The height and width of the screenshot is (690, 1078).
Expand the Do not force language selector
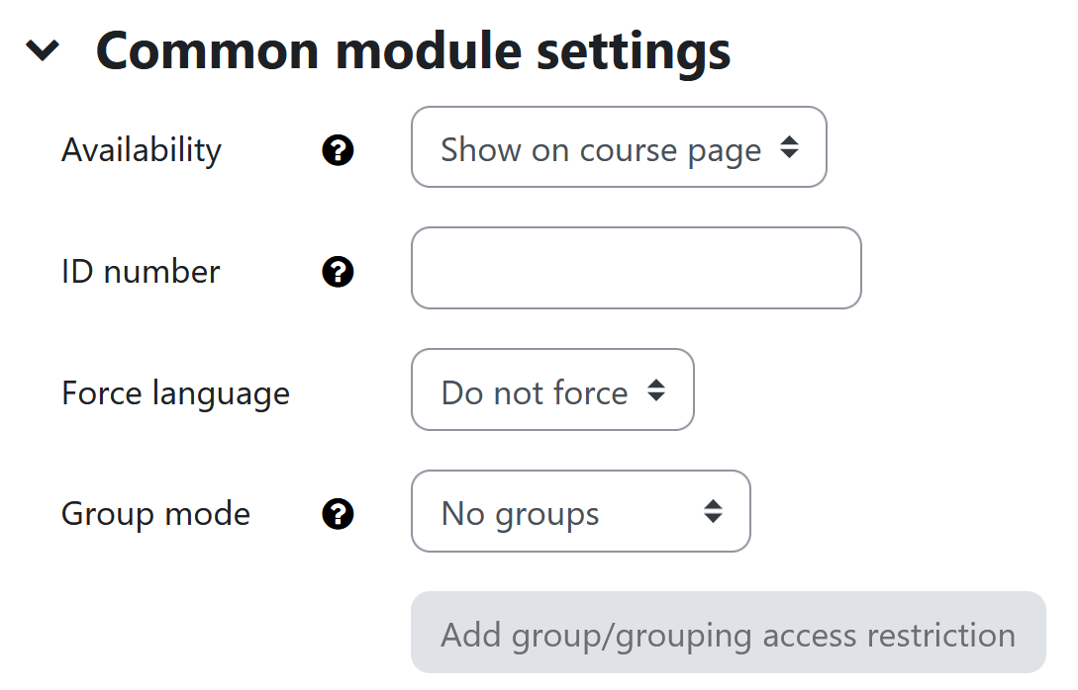pos(551,390)
